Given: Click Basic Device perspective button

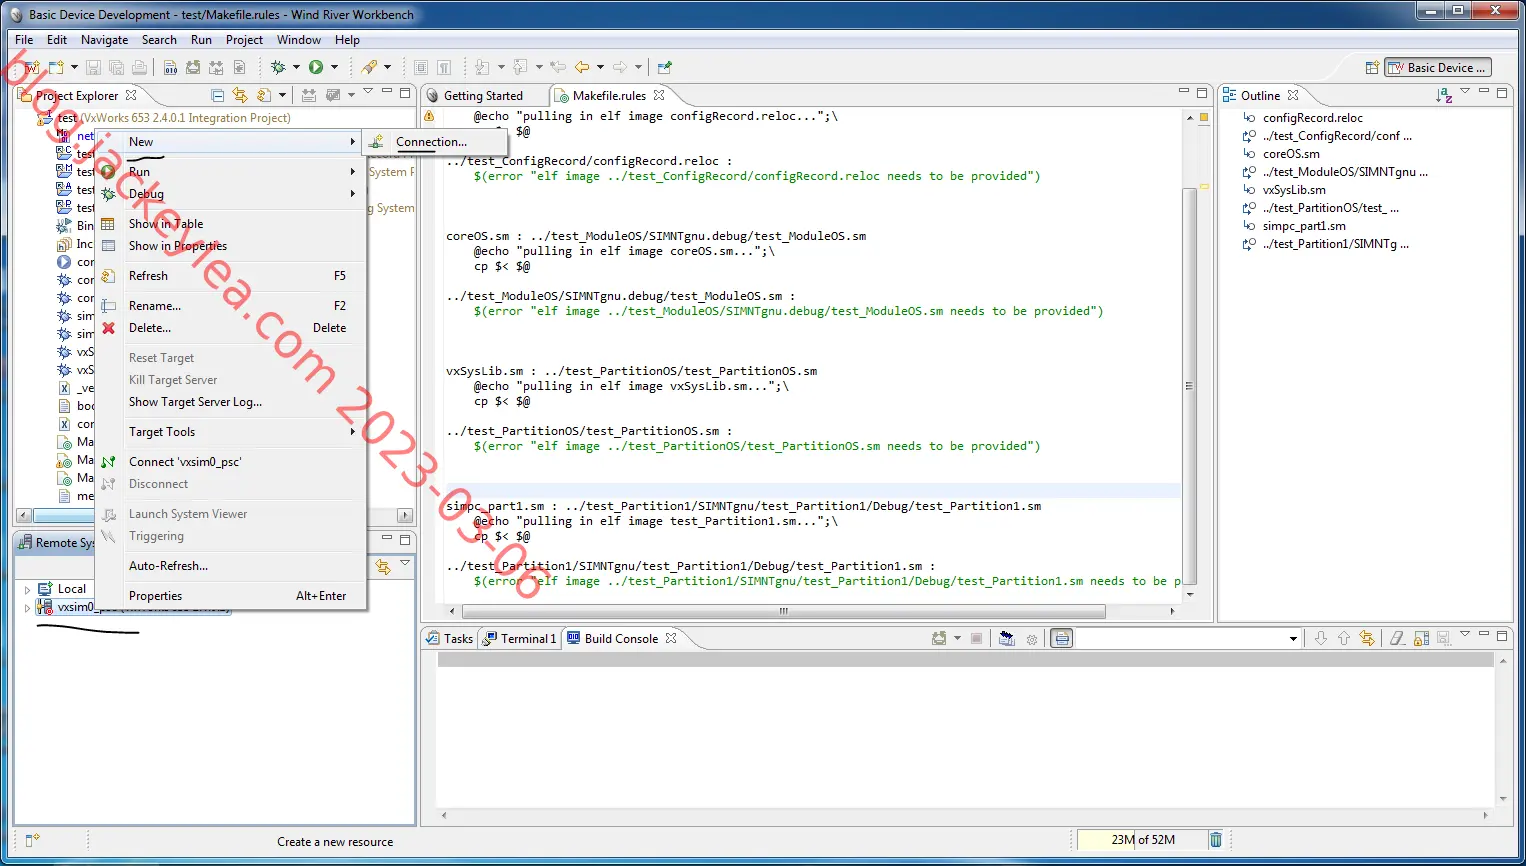Looking at the screenshot, I should tap(1439, 68).
